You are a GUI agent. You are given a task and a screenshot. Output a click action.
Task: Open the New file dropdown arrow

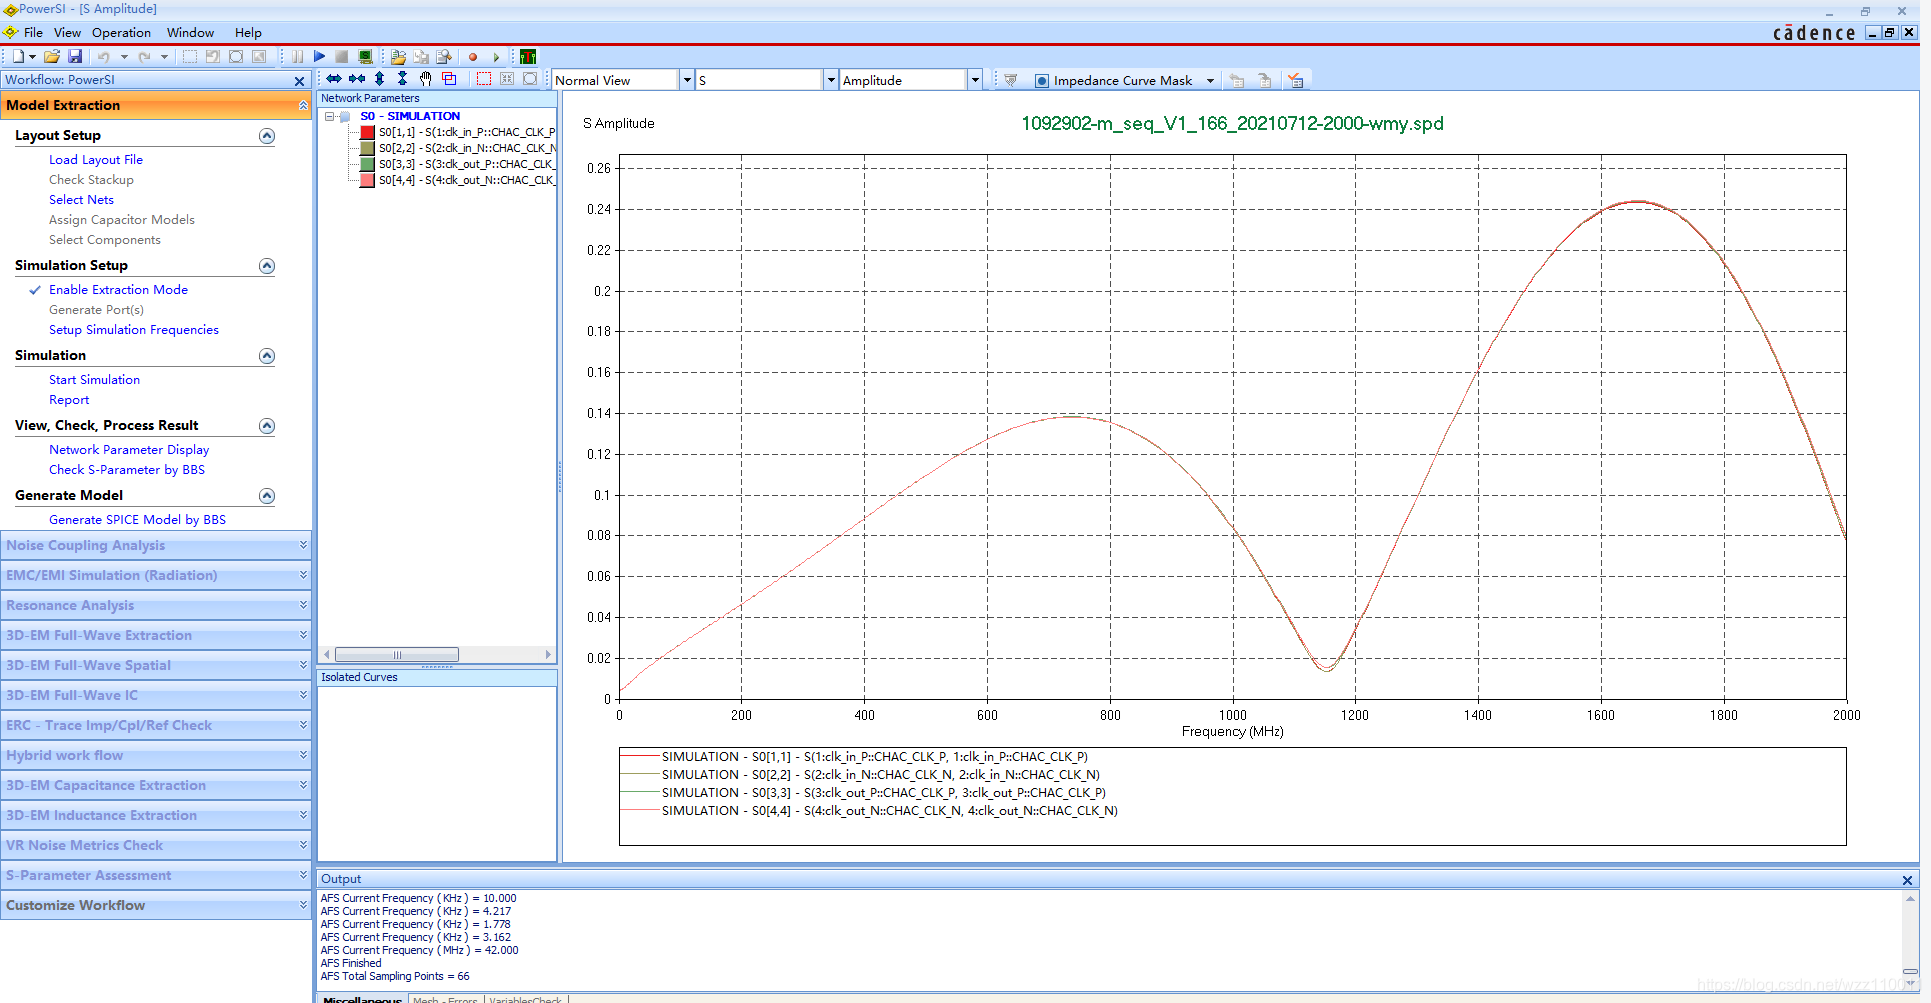click(x=32, y=57)
